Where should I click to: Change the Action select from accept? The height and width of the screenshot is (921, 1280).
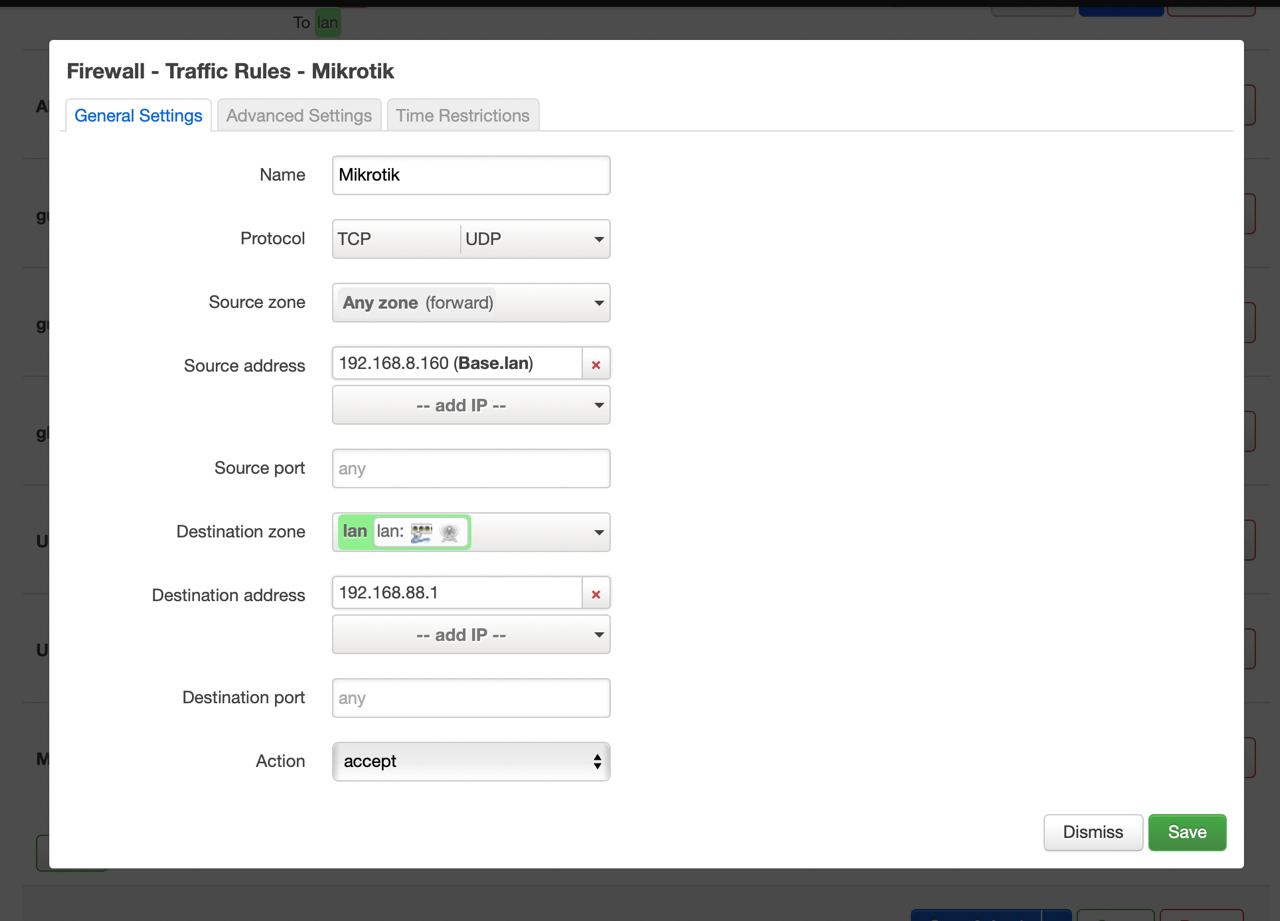[x=471, y=761]
